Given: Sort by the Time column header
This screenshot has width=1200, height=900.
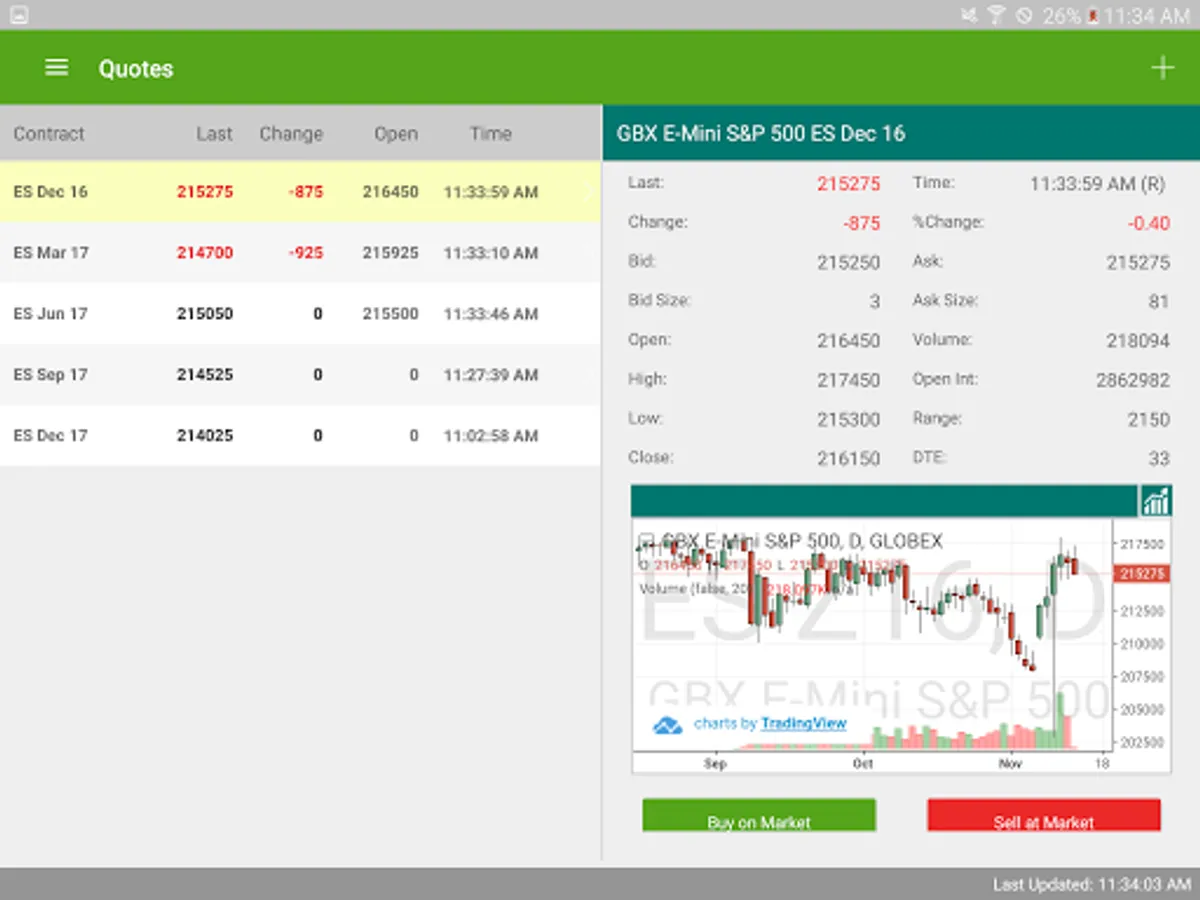Looking at the screenshot, I should click(490, 133).
